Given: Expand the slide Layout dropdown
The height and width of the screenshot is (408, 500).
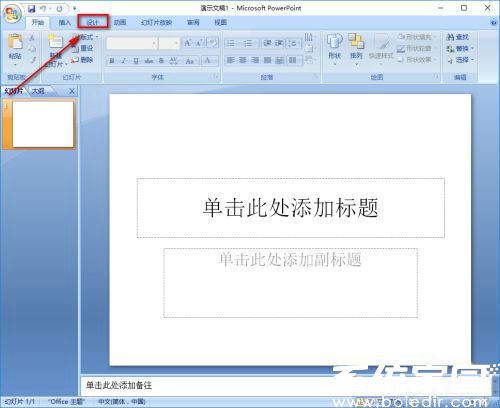Looking at the screenshot, I should click(x=85, y=37).
